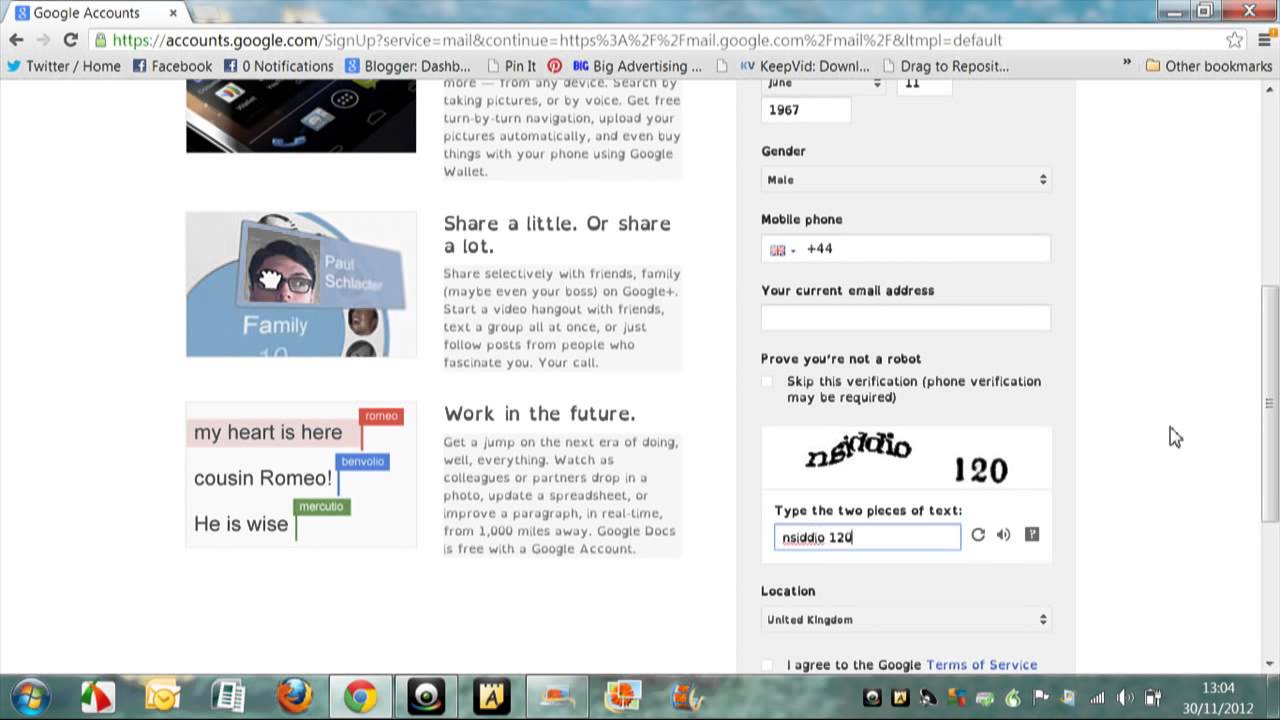Open the Terms of Service link
The height and width of the screenshot is (720, 1280).
click(x=982, y=665)
